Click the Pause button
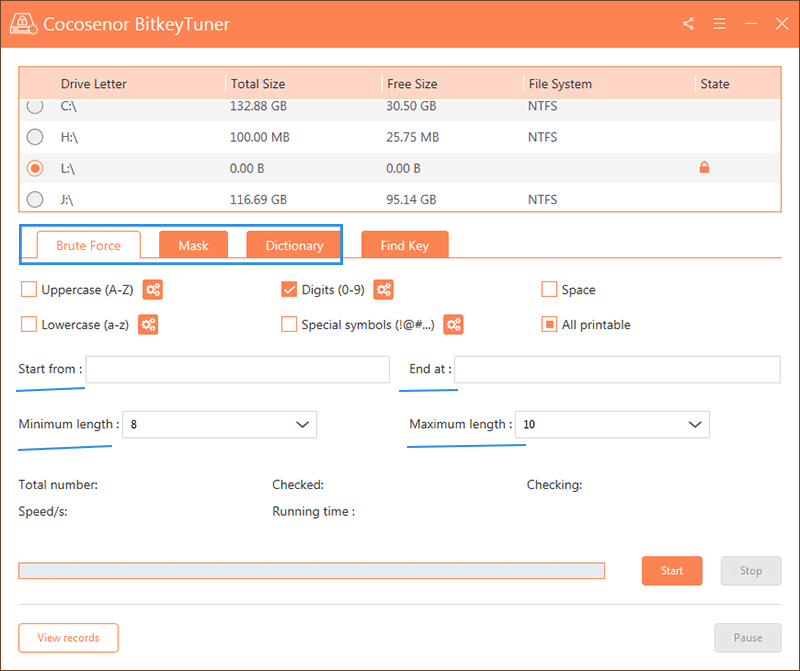Image resolution: width=800 pixels, height=671 pixels. [x=747, y=637]
